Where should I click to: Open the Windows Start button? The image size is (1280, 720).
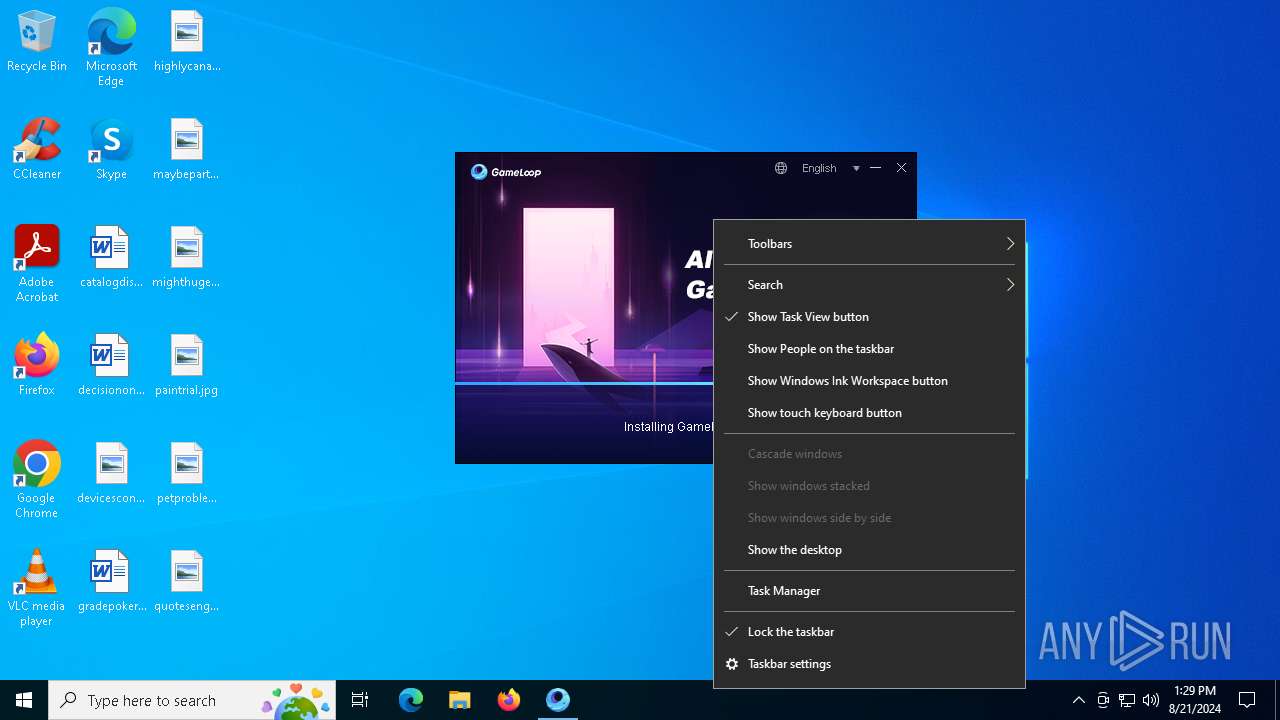[24, 700]
